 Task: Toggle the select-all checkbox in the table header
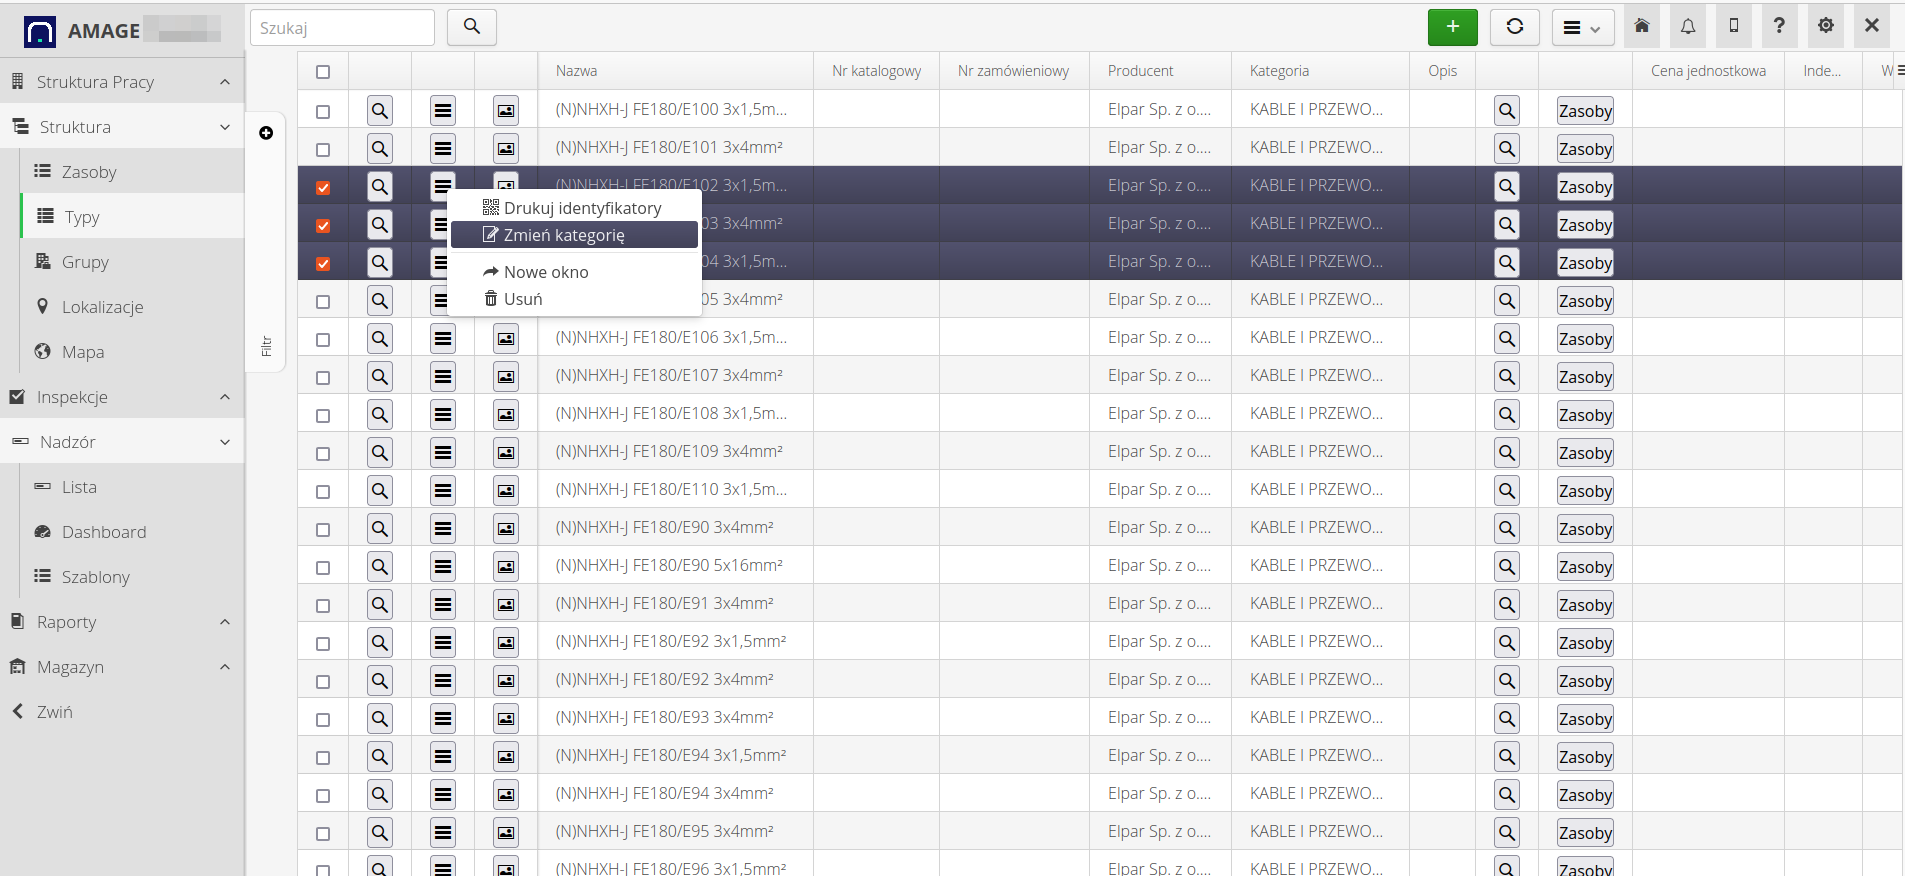(323, 72)
